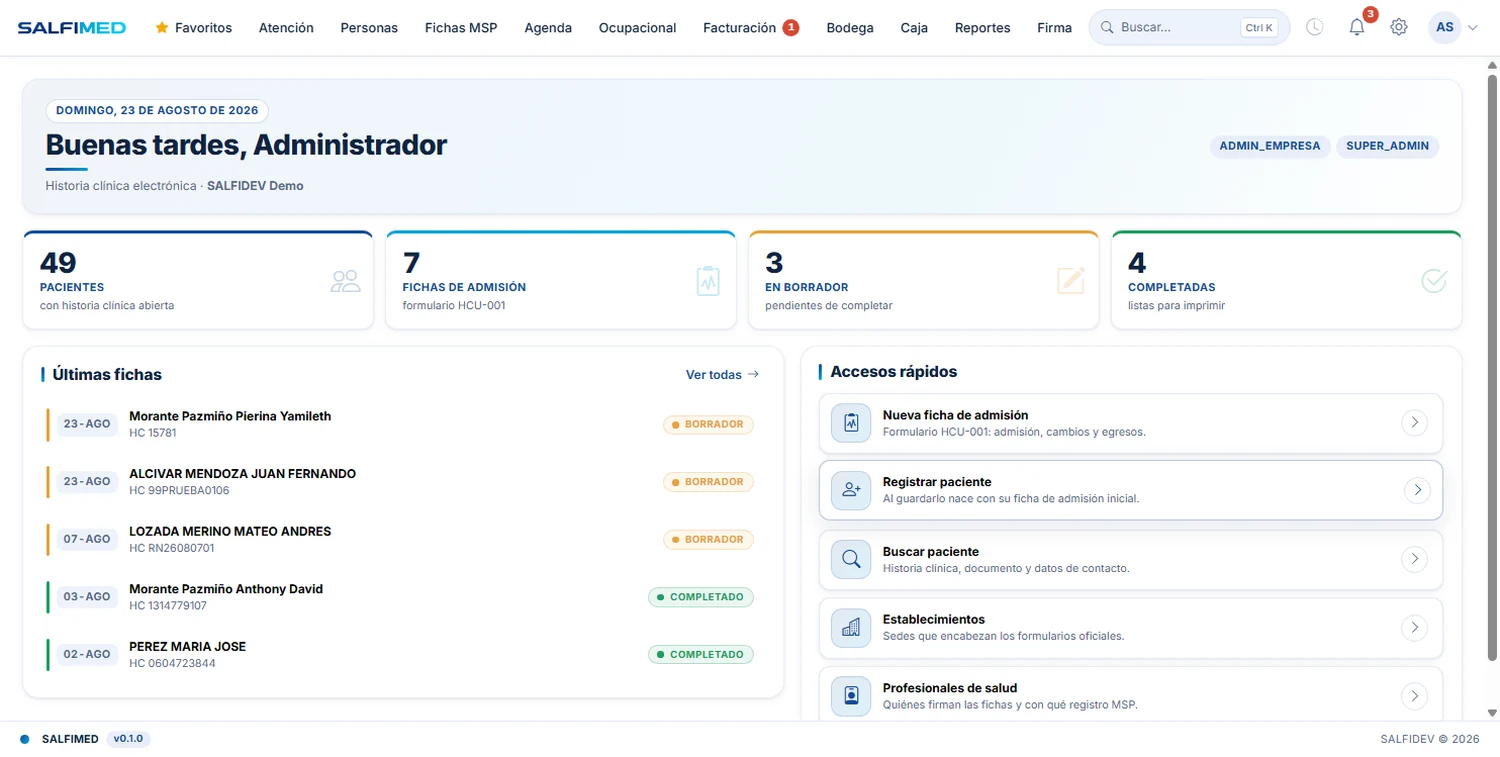Open the Fichas MSP menu
The height and width of the screenshot is (757, 1500).
pos(461,28)
